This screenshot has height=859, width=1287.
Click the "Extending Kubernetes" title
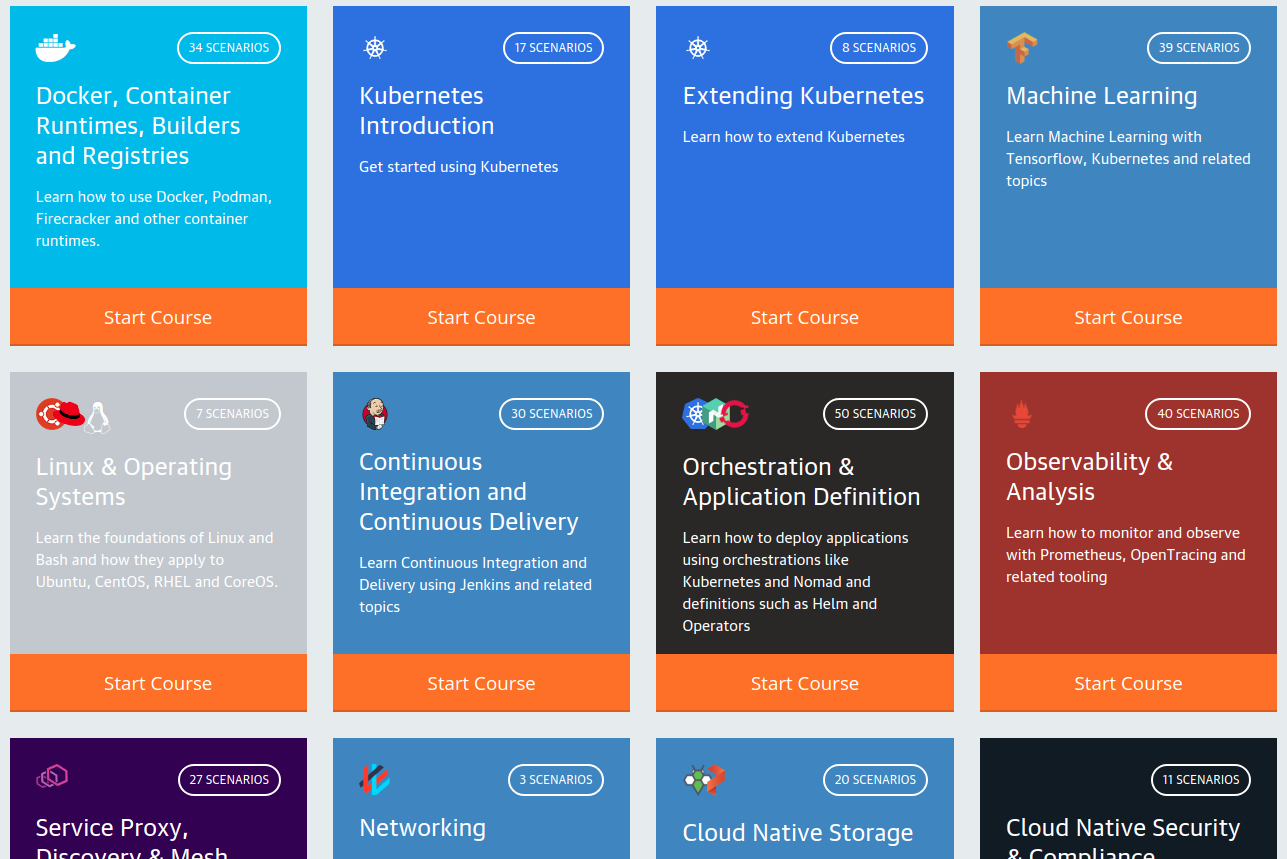coord(804,96)
